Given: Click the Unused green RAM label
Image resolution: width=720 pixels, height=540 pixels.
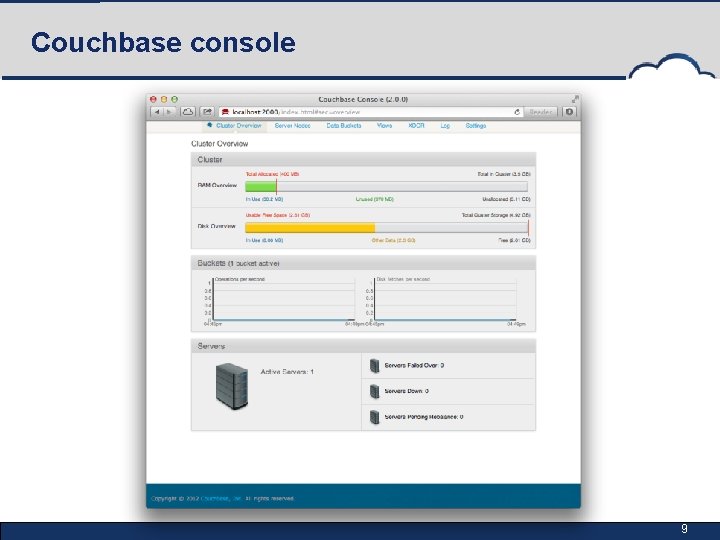Looking at the screenshot, I should tap(375, 199).
